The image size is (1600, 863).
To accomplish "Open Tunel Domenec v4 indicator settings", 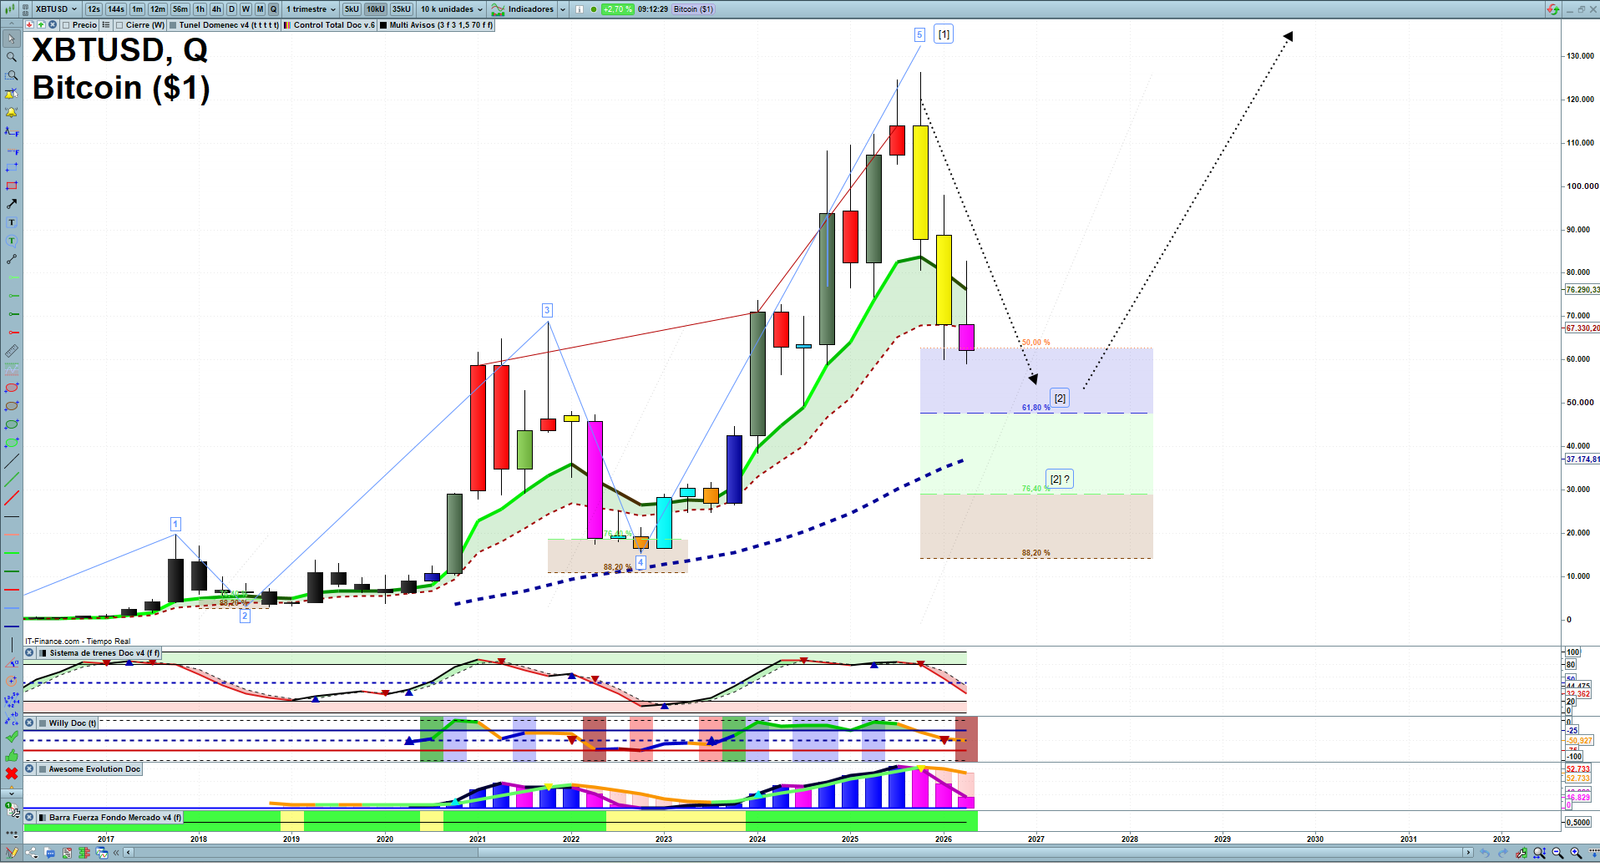I will [x=224, y=25].
